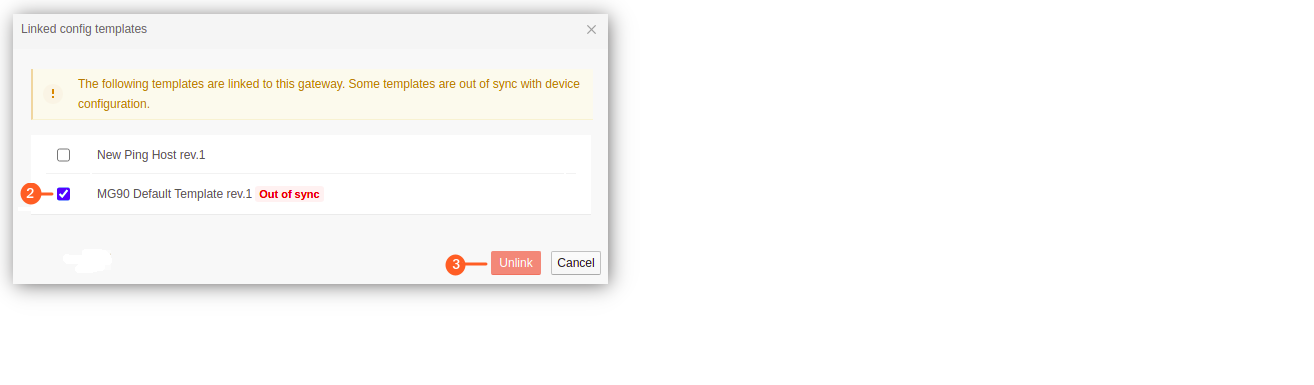Click the white redacted blob in the footer
This screenshot has width=1314, height=385.
pyautogui.click(x=88, y=261)
